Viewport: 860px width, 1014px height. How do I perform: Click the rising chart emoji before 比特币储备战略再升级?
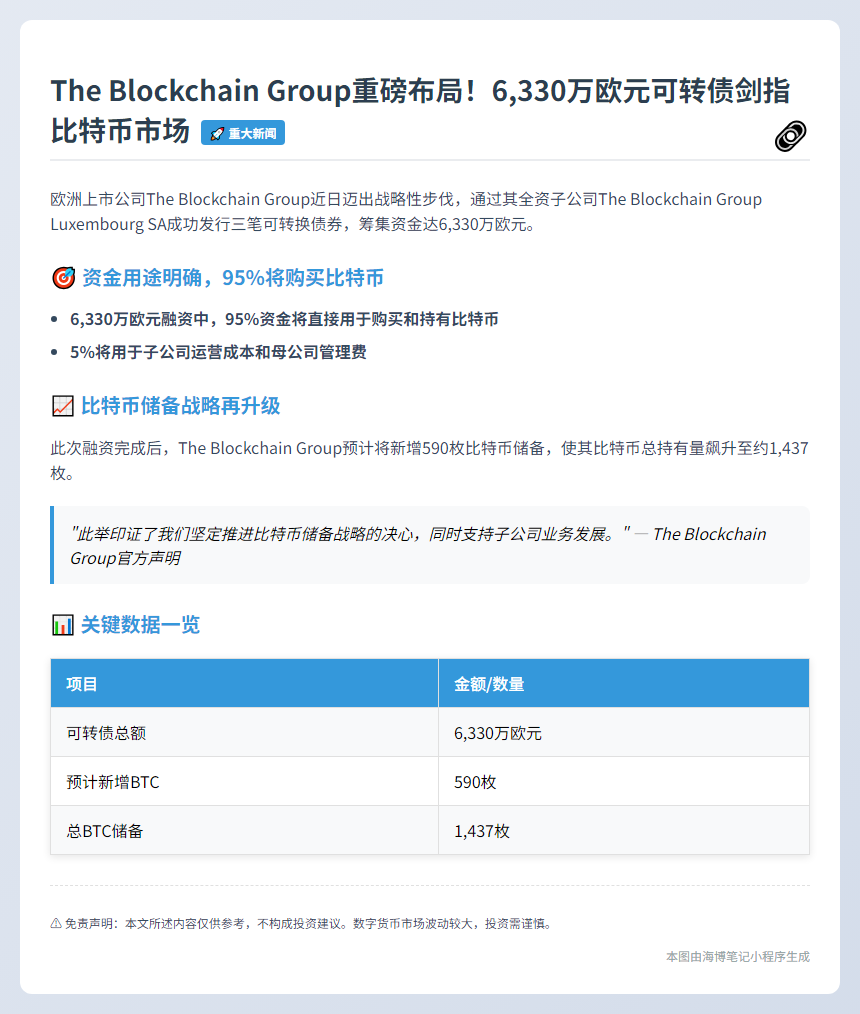(63, 406)
